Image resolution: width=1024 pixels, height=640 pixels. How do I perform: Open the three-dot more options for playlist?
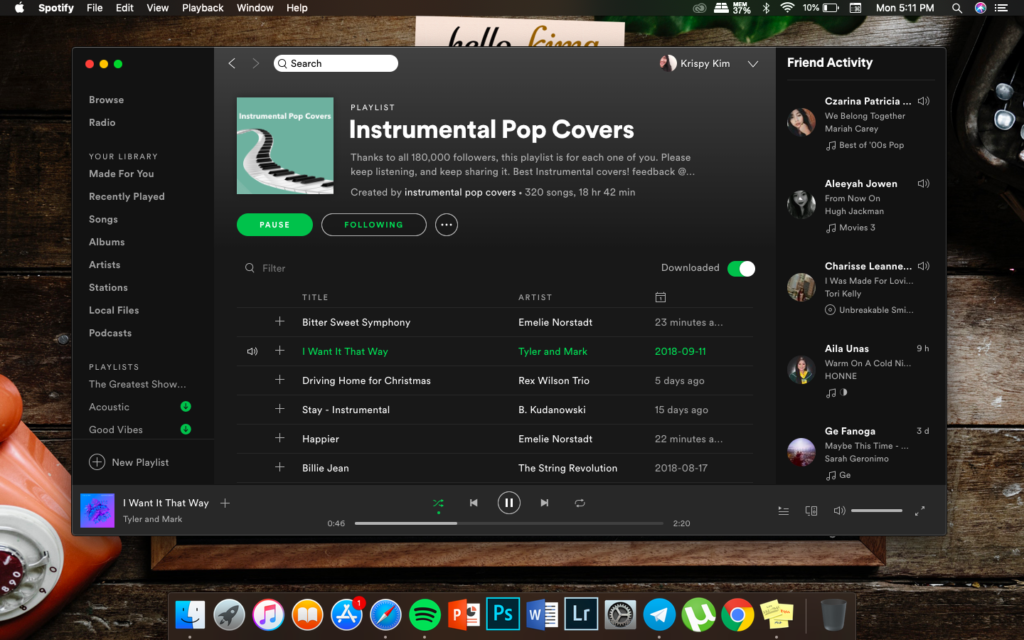pyautogui.click(x=446, y=225)
